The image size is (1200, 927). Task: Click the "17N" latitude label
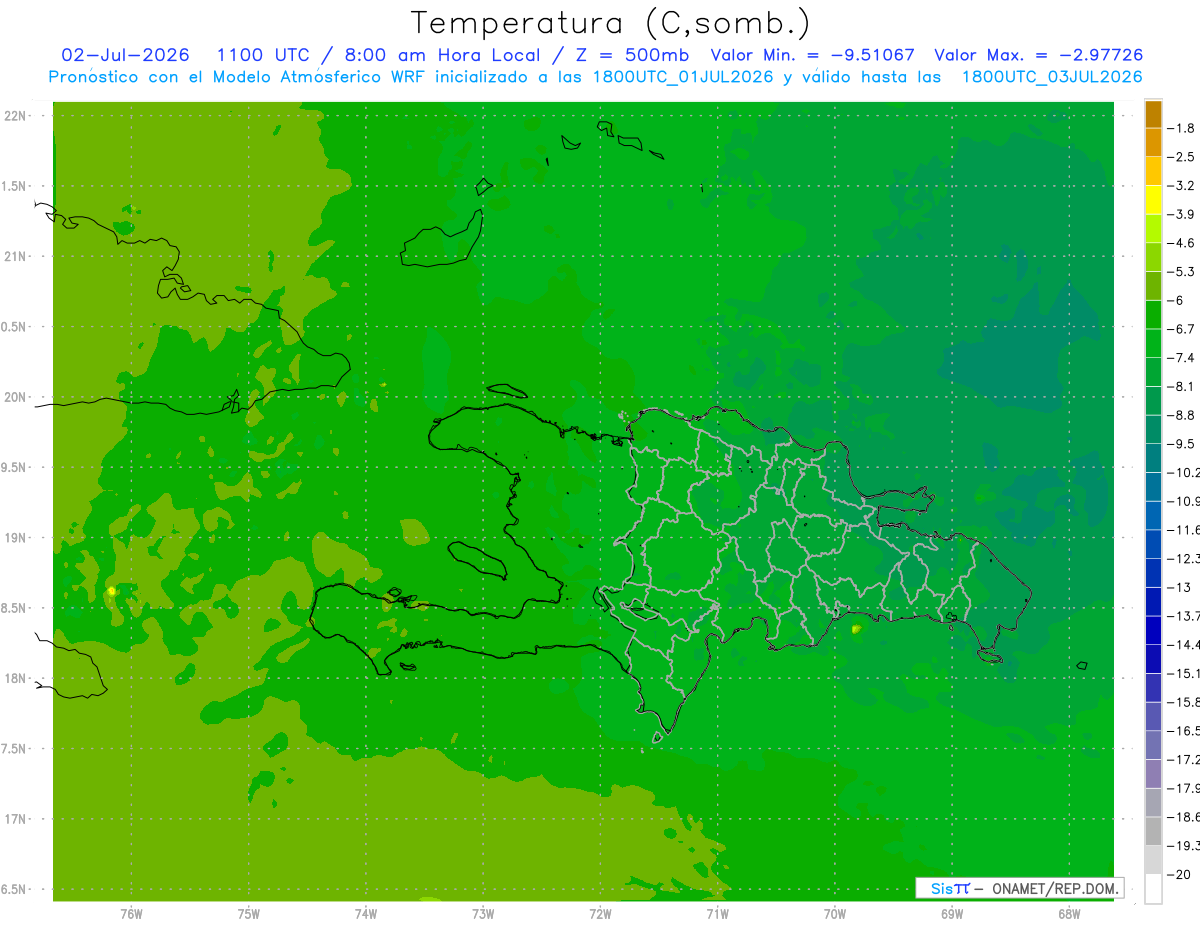click(x=15, y=819)
